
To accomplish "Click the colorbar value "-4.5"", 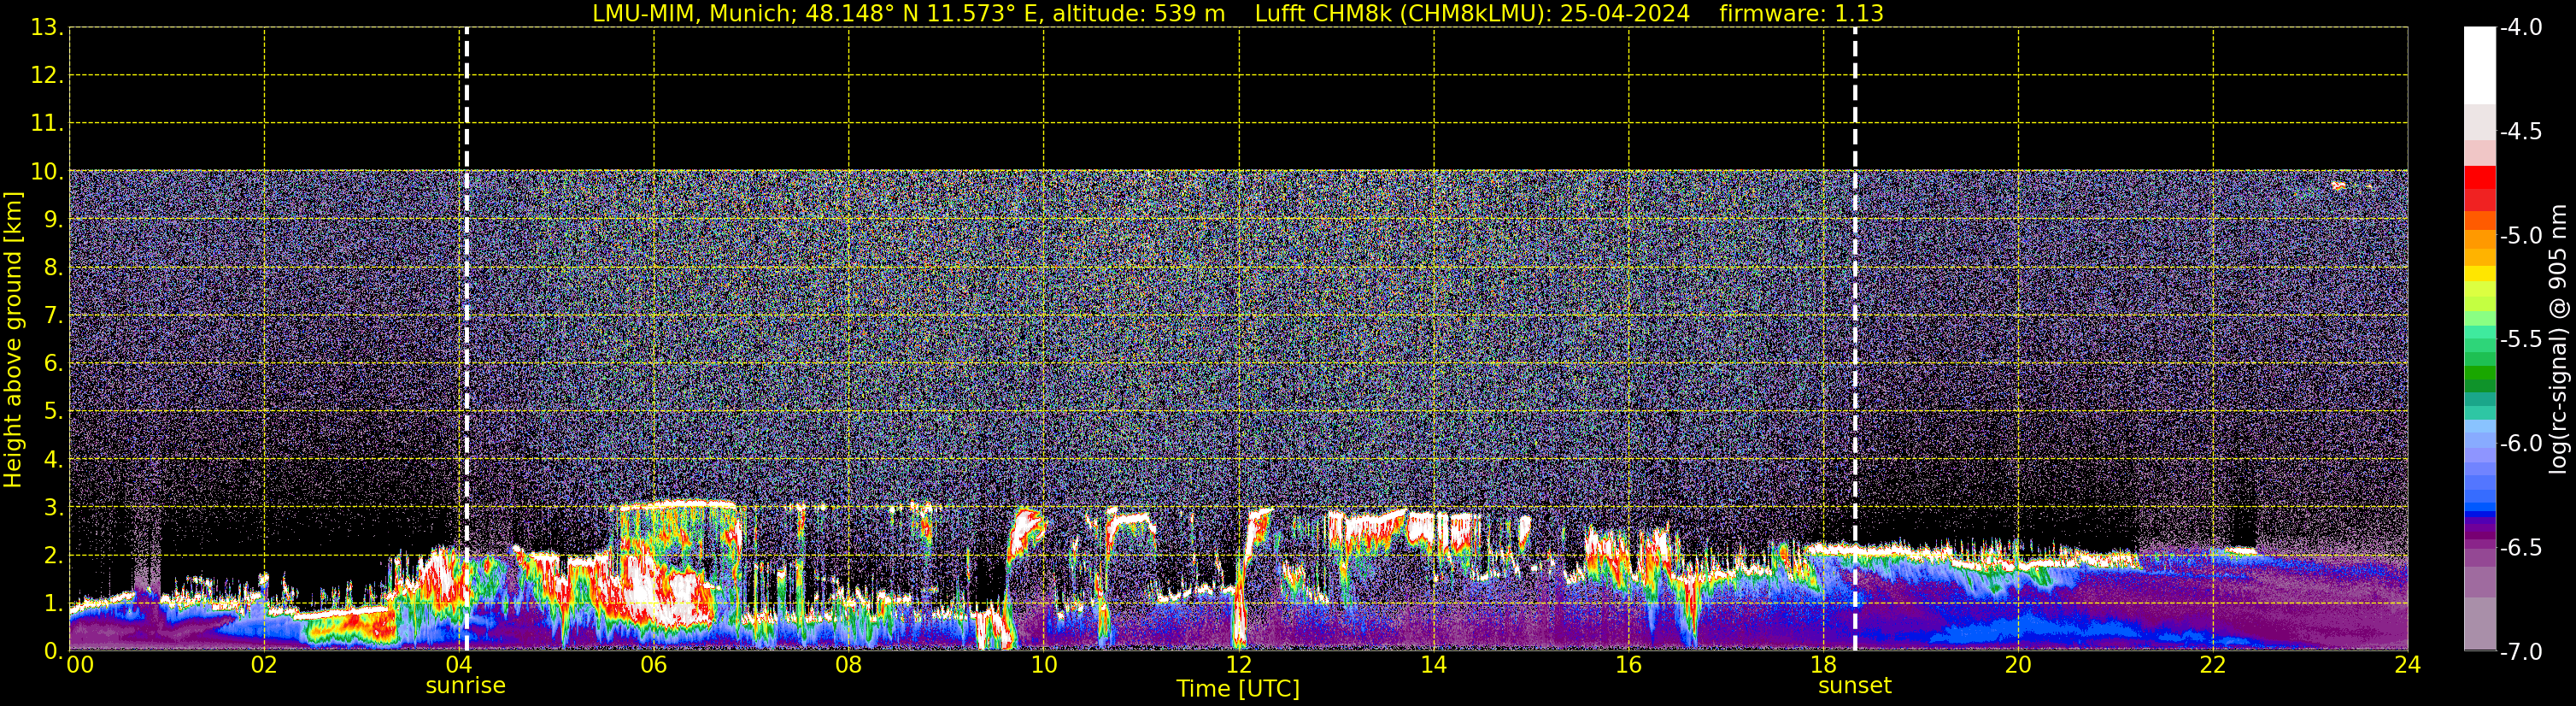I will (x=2521, y=132).
